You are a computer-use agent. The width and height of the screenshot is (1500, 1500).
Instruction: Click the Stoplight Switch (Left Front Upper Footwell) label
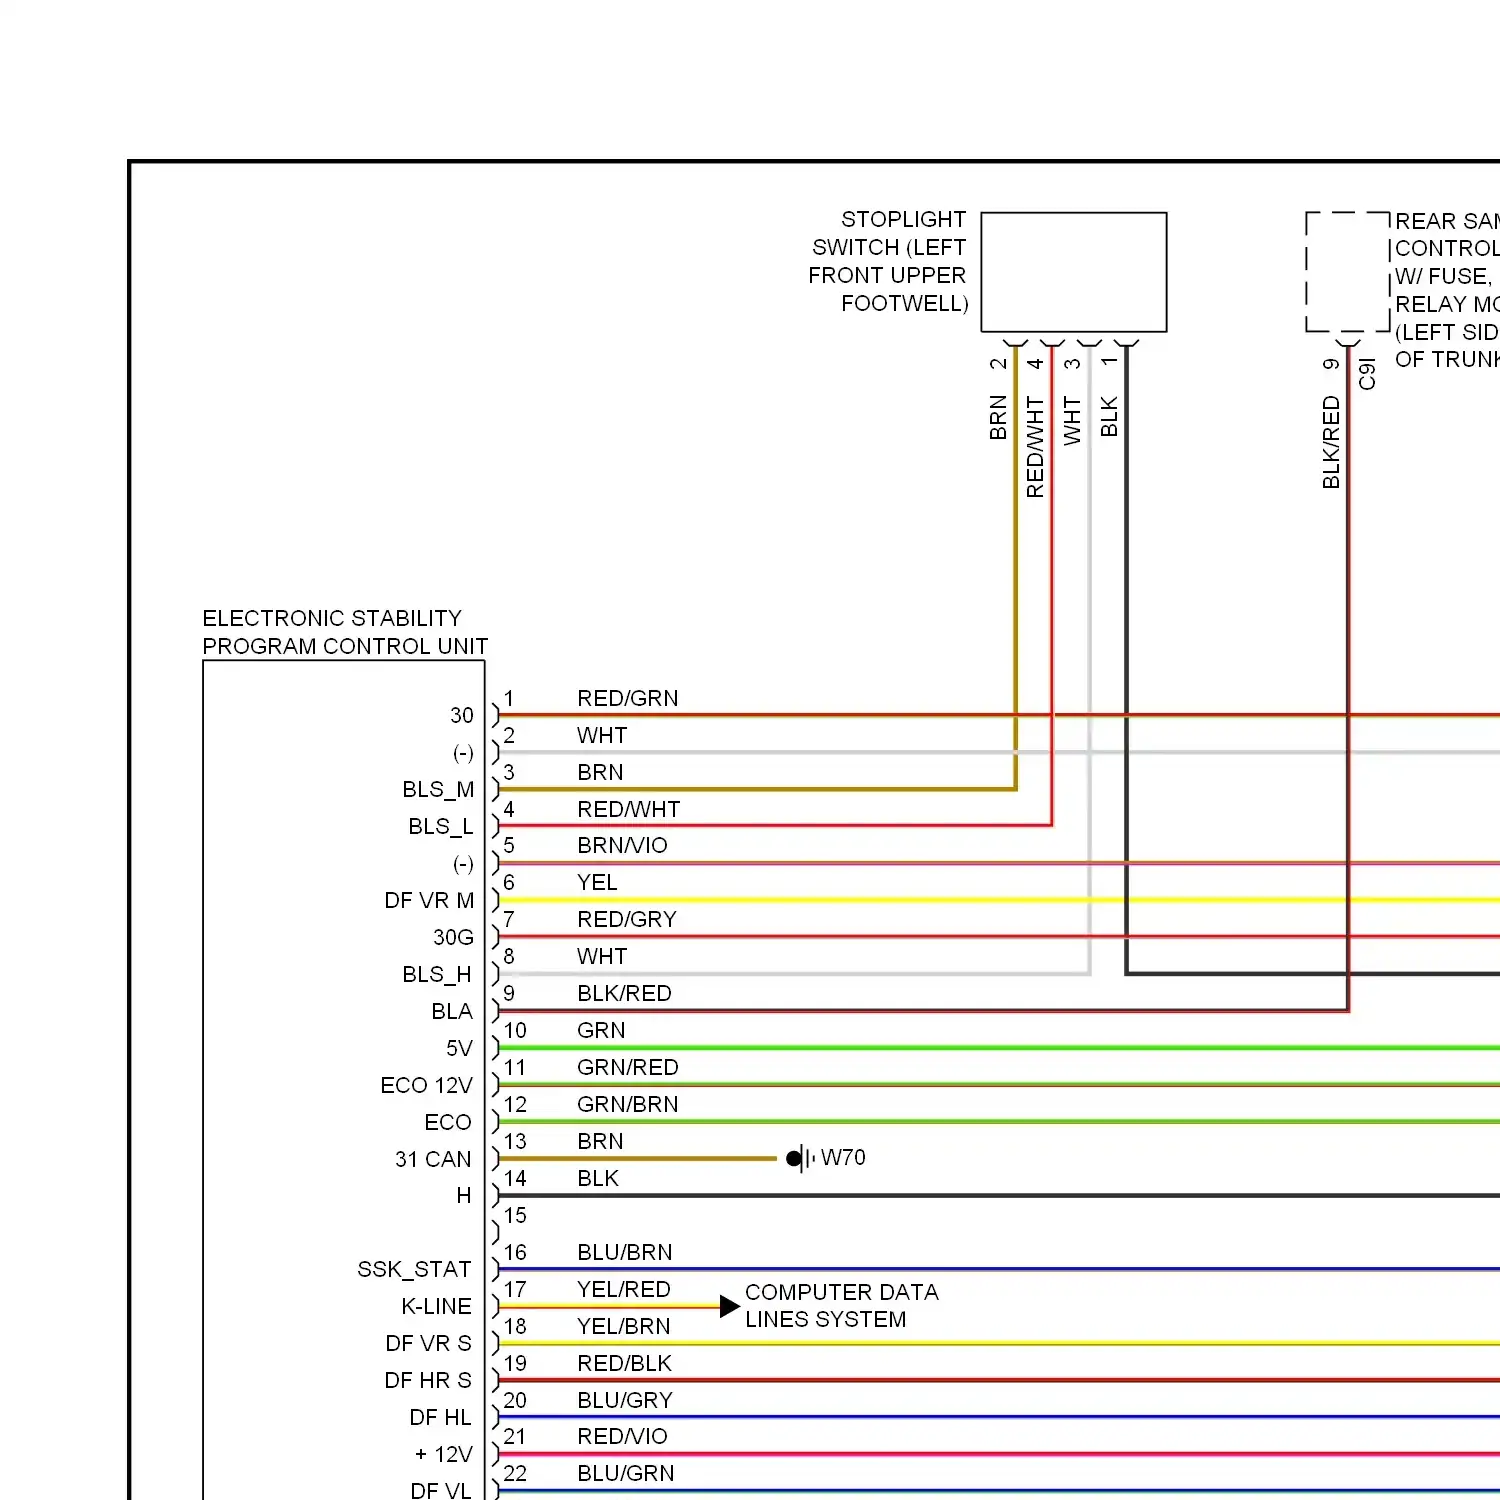click(888, 261)
